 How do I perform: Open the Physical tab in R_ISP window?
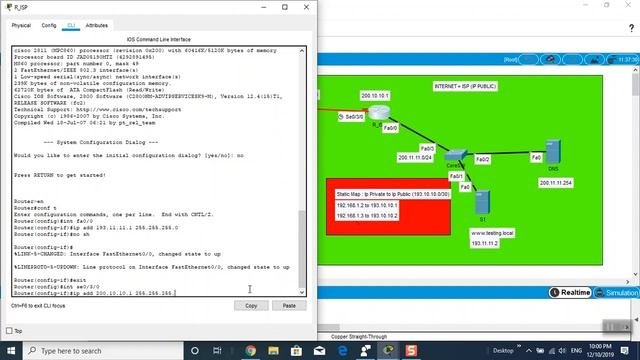[21, 25]
